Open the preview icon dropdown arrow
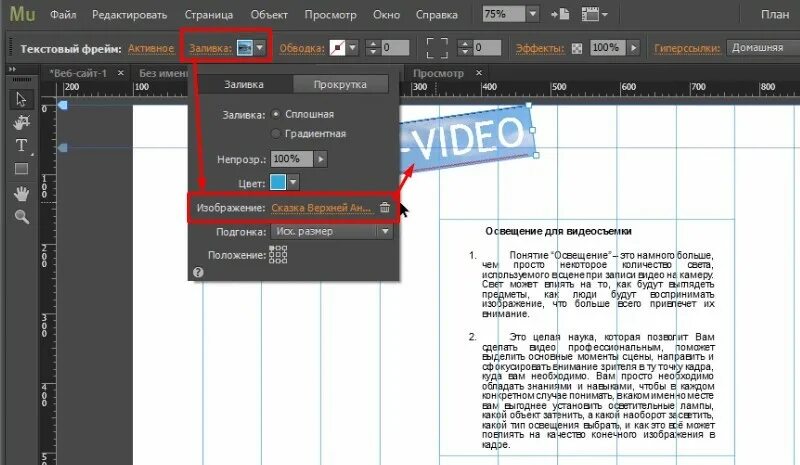This screenshot has width=800, height=465. coord(605,15)
